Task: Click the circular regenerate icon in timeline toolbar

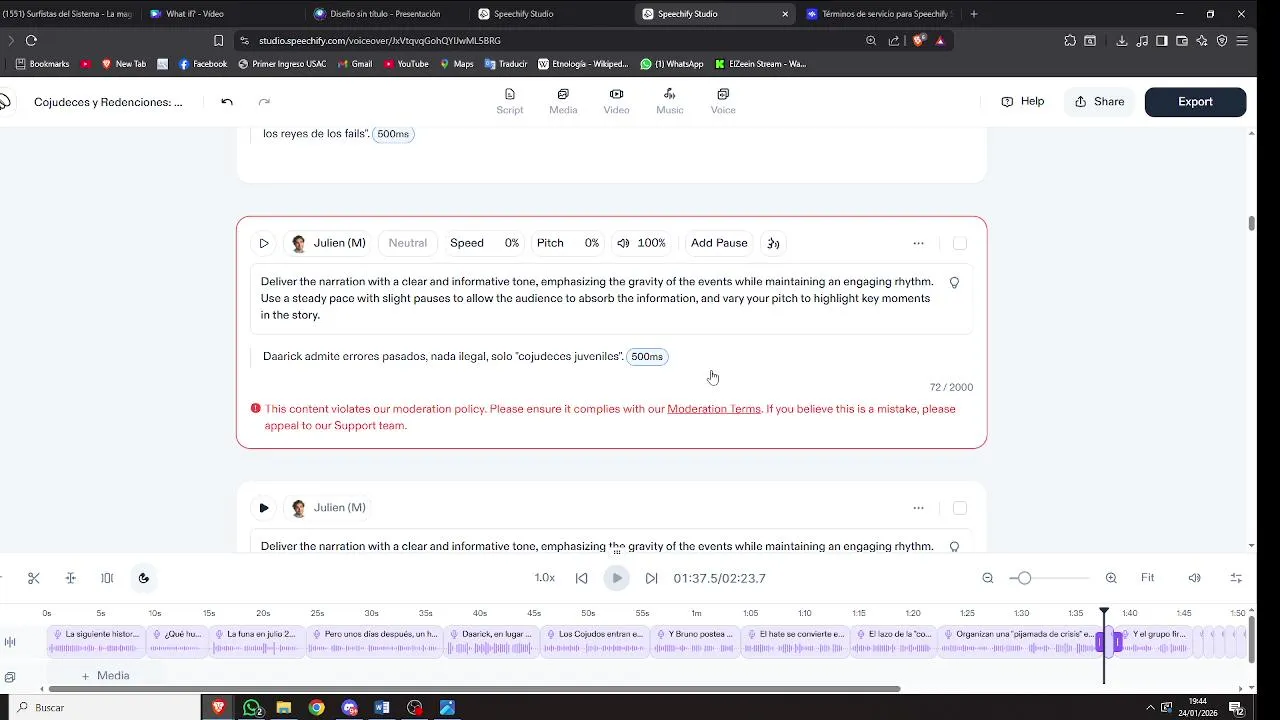Action: (144, 578)
